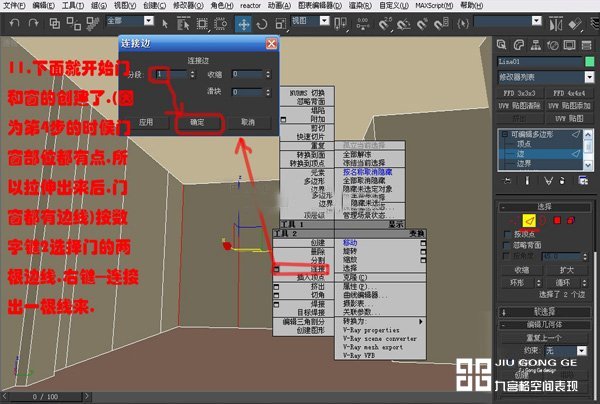This screenshot has height=404, width=600.
Task: Click Make Unique icon below modifier stack
Action: (x=548, y=181)
